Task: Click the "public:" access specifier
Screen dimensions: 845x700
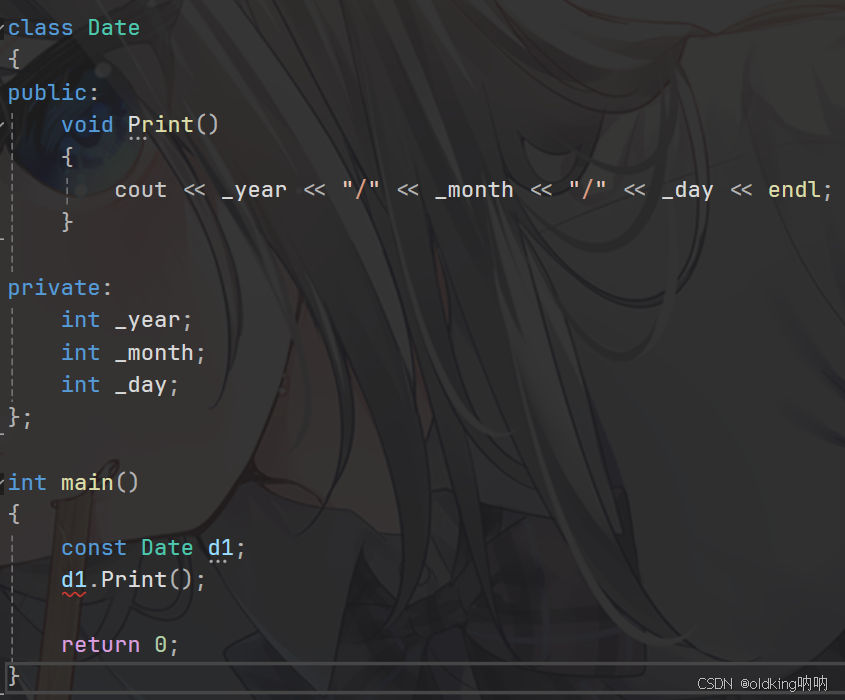Action: pos(53,93)
